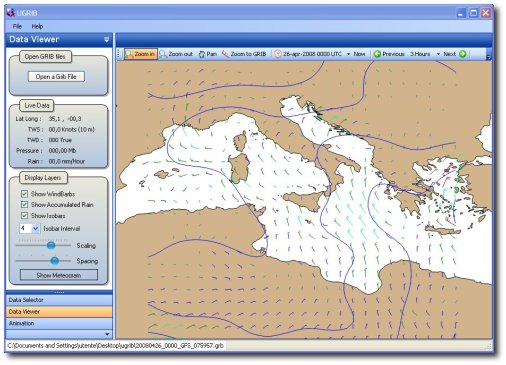Select the Zoom out magnifier tool
Screen dimensions: 506x365
(163, 54)
